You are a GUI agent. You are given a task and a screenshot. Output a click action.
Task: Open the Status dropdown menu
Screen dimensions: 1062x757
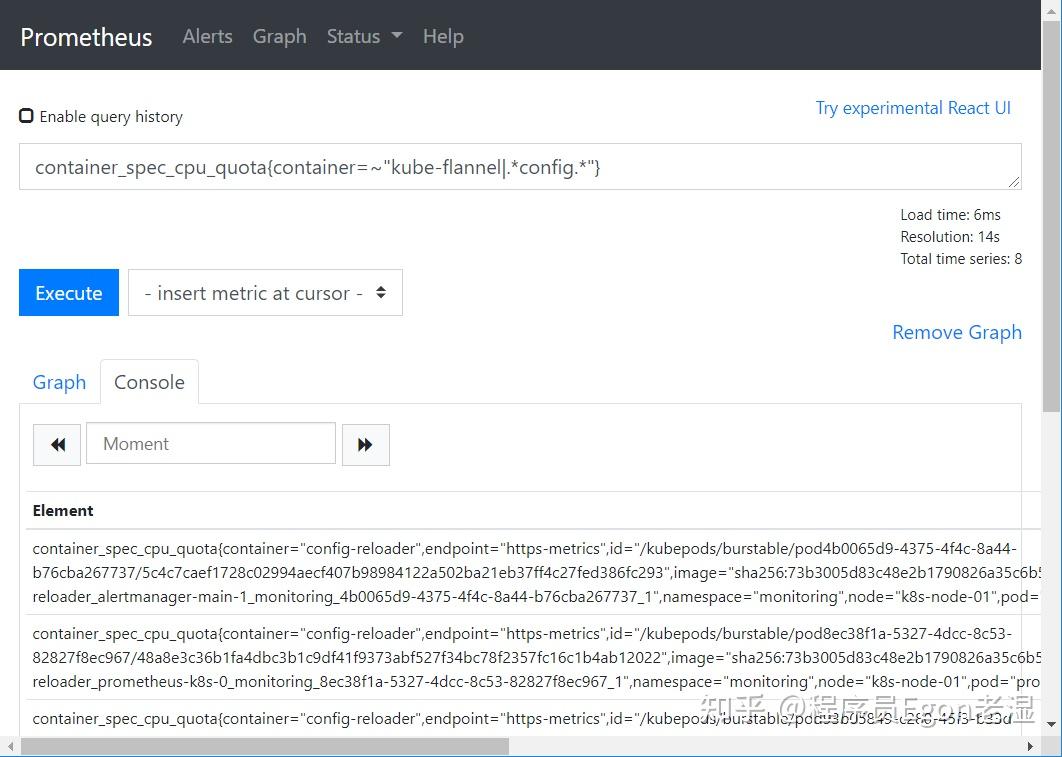click(x=364, y=36)
